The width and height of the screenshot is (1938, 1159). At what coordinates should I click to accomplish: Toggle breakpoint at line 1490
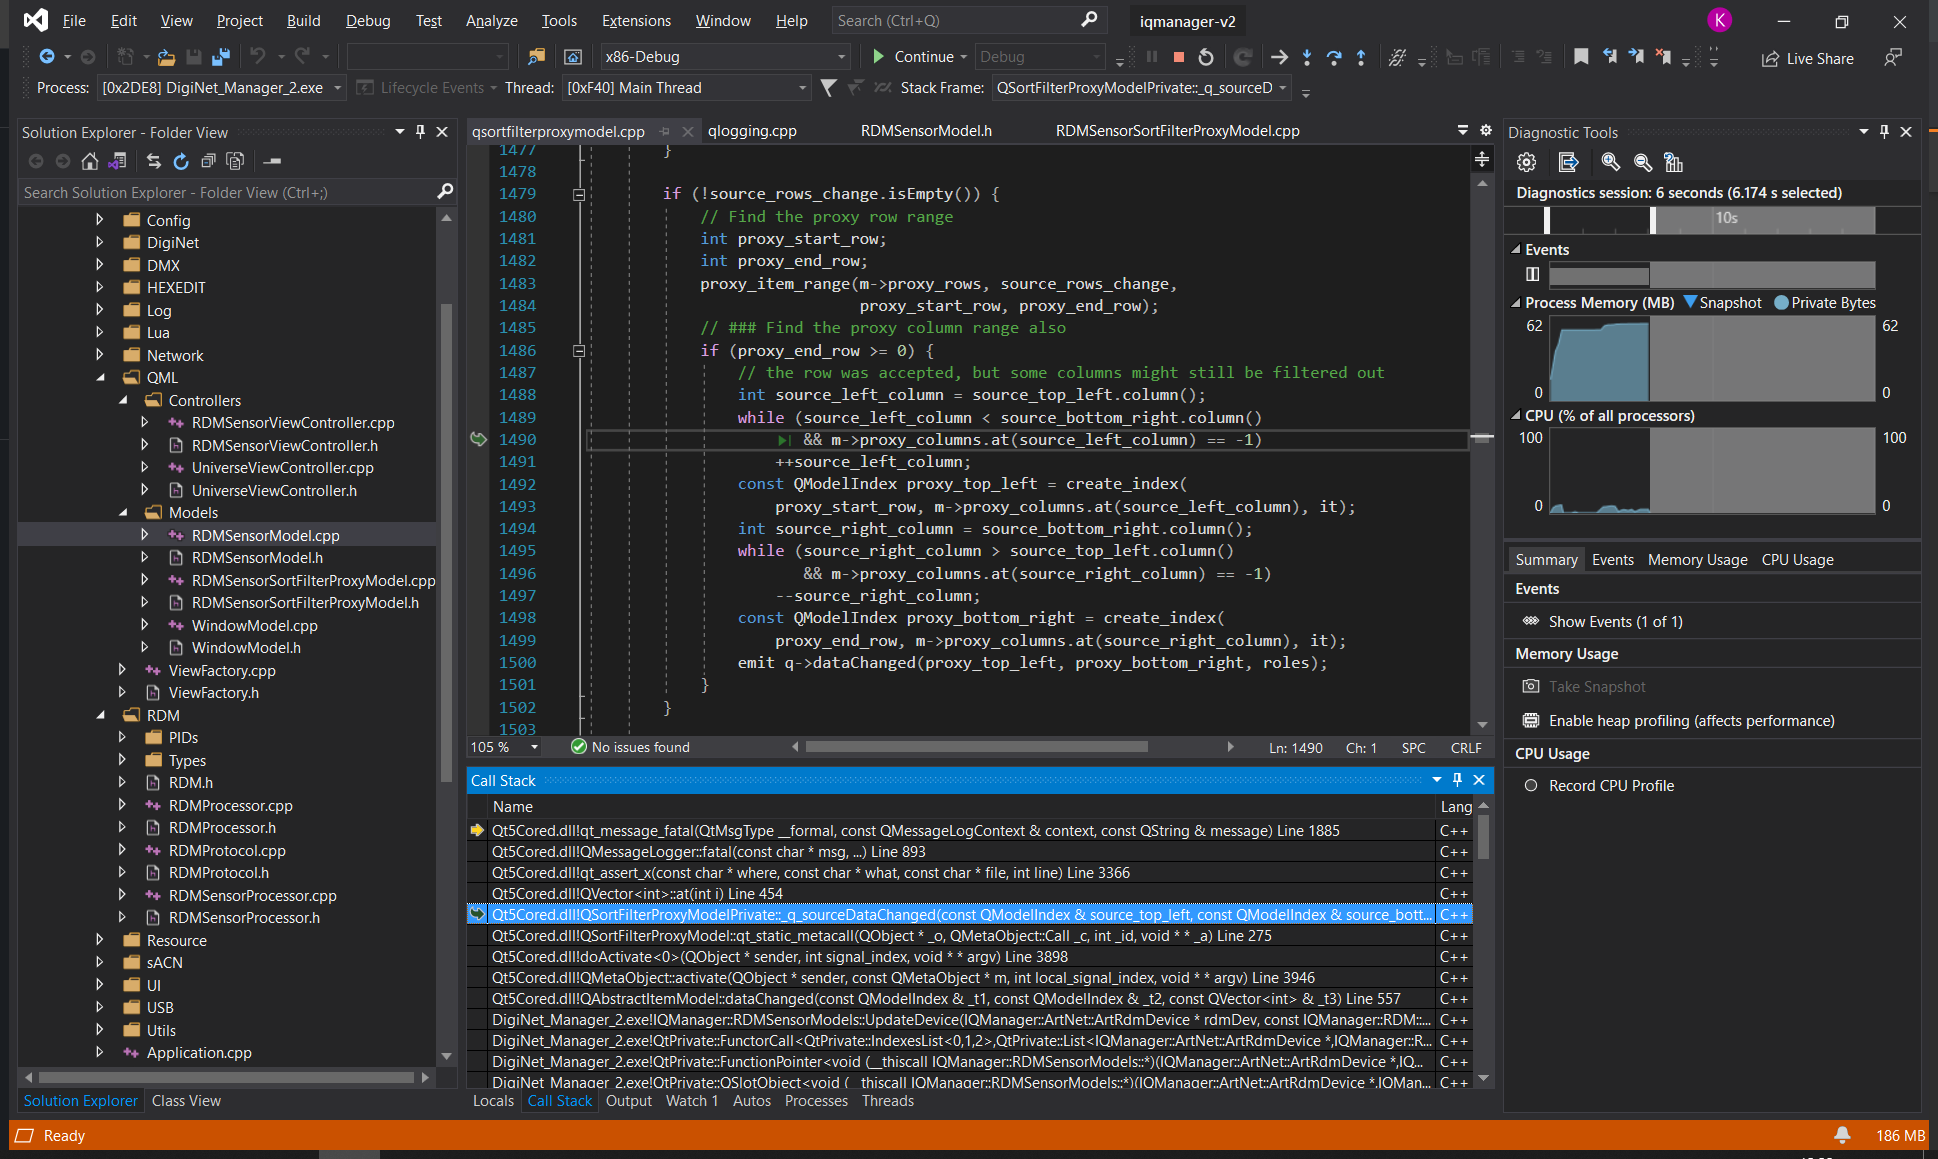pyautogui.click(x=479, y=439)
